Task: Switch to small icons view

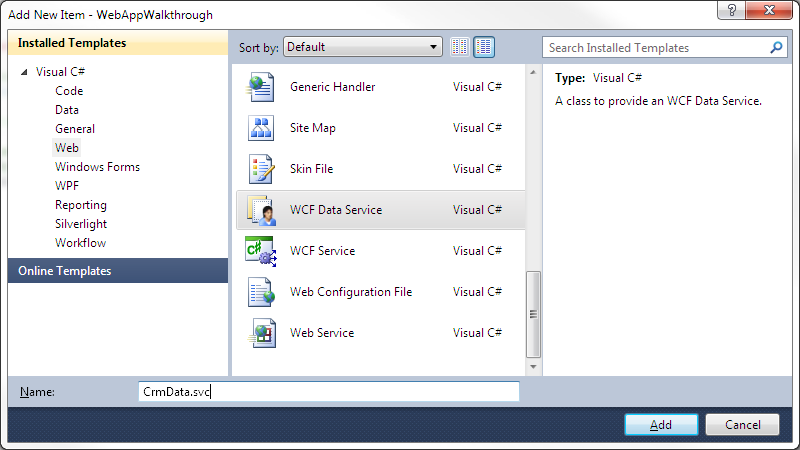Action: click(x=460, y=47)
